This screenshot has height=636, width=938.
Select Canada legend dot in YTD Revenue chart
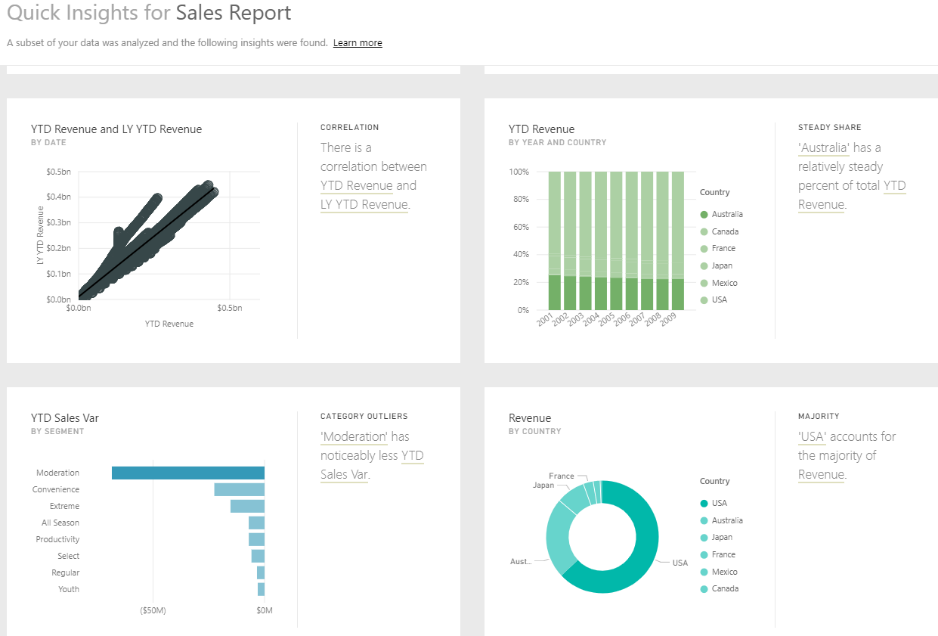pyautogui.click(x=704, y=231)
